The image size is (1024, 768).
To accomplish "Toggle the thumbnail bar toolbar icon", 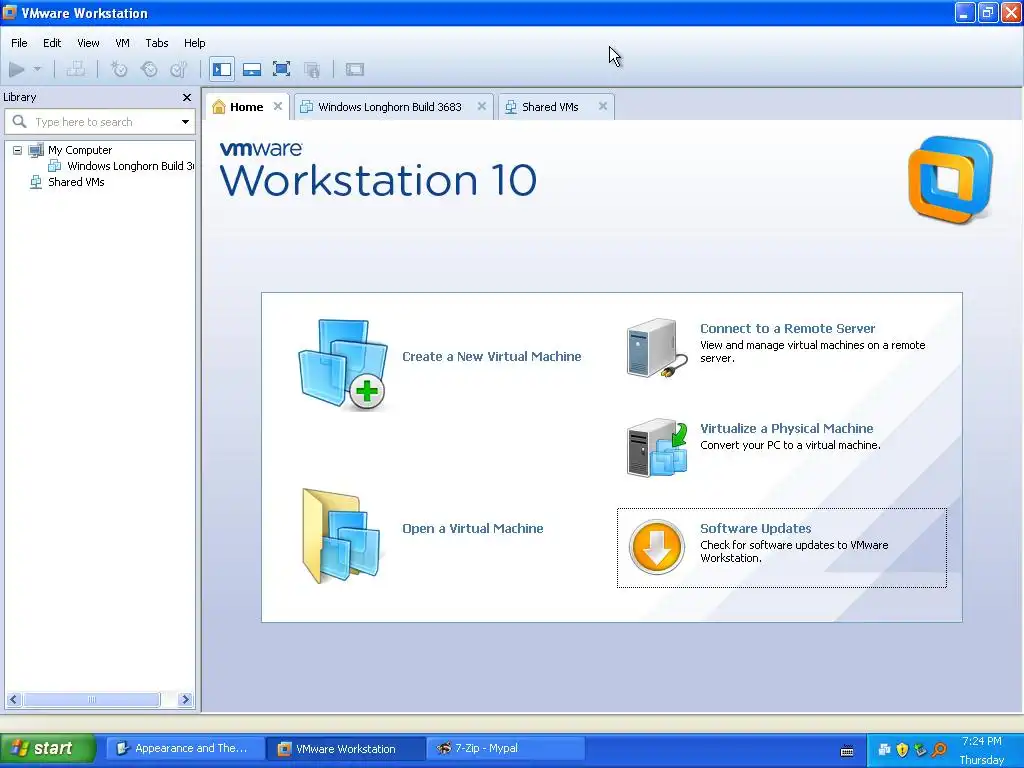I will tap(252, 69).
